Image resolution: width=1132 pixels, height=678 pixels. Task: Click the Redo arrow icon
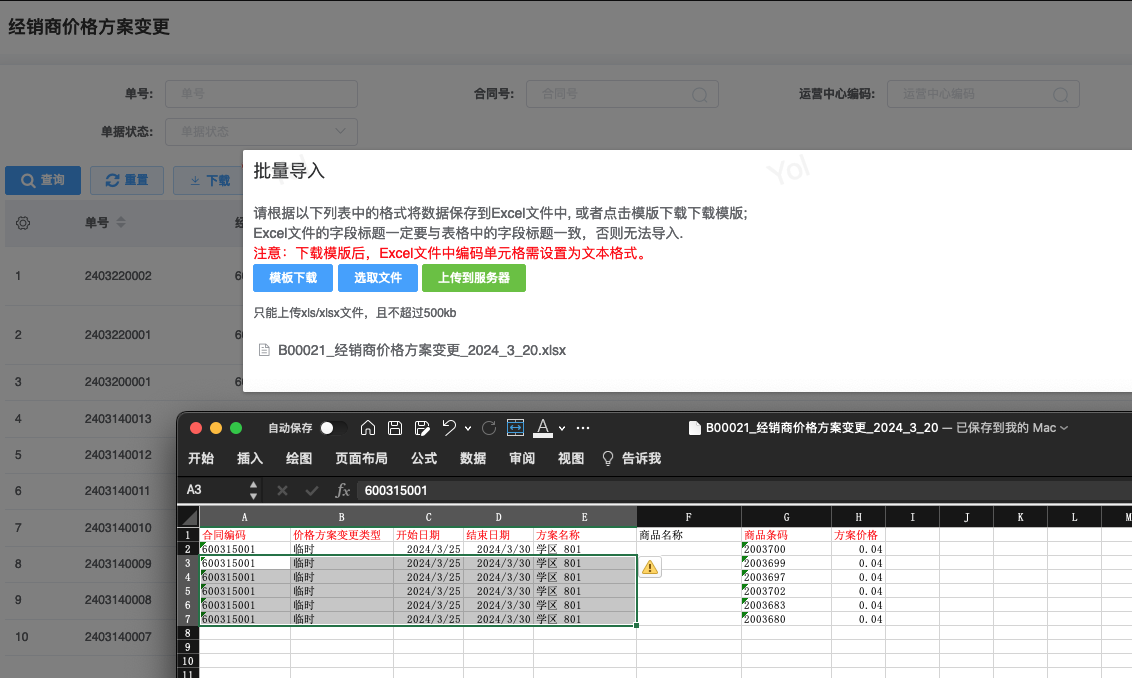[489, 428]
